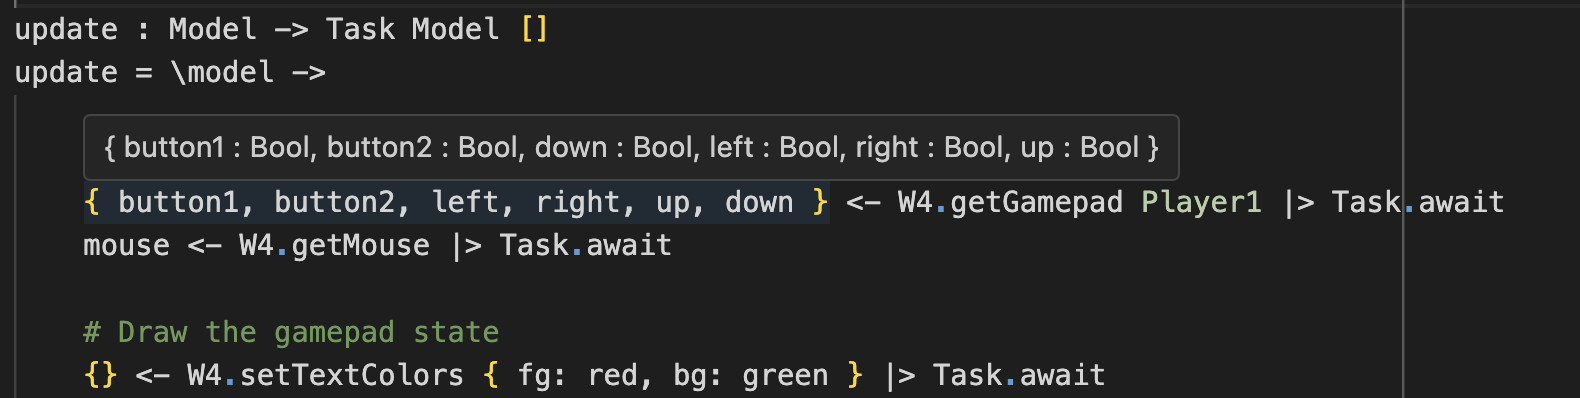
Task: Place cursor on W4.getGamepad call
Action: (x=1010, y=202)
